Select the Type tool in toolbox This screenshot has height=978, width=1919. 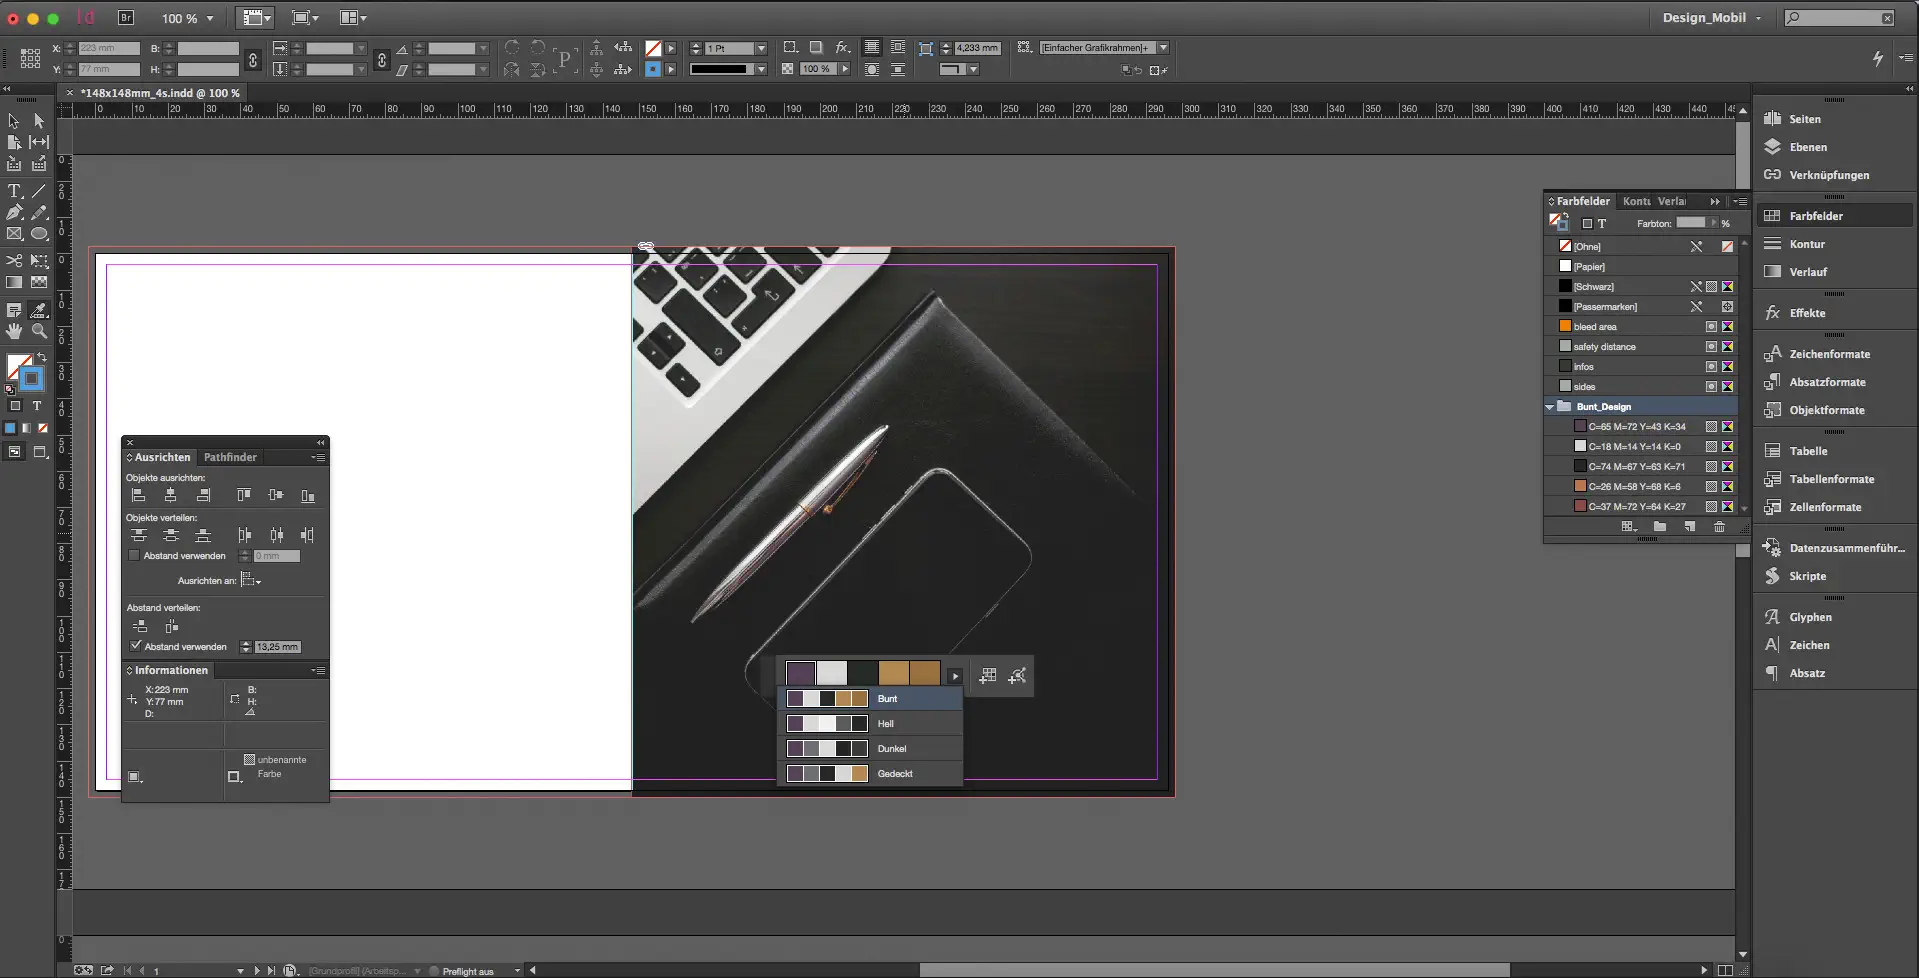(14, 191)
